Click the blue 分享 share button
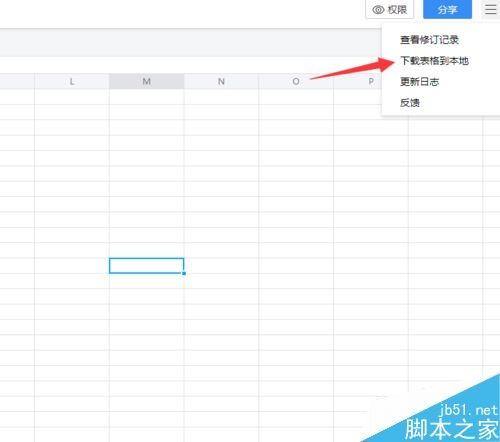 (x=447, y=9)
